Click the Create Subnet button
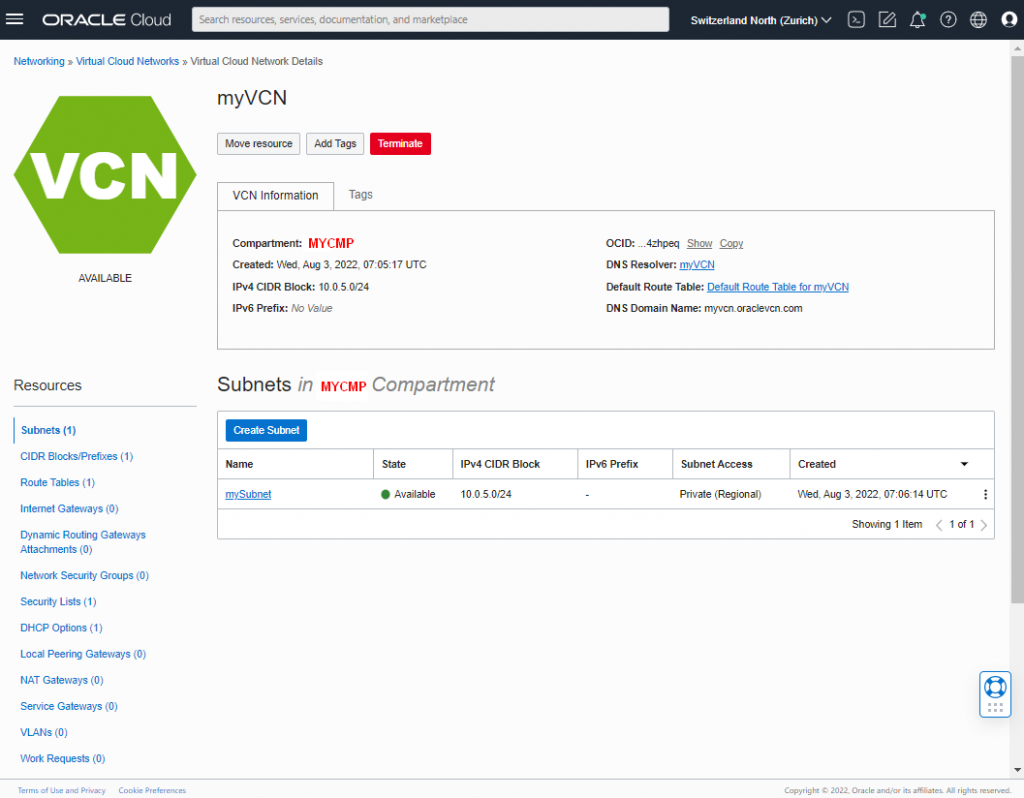Image resolution: width=1024 pixels, height=798 pixels. pos(266,430)
